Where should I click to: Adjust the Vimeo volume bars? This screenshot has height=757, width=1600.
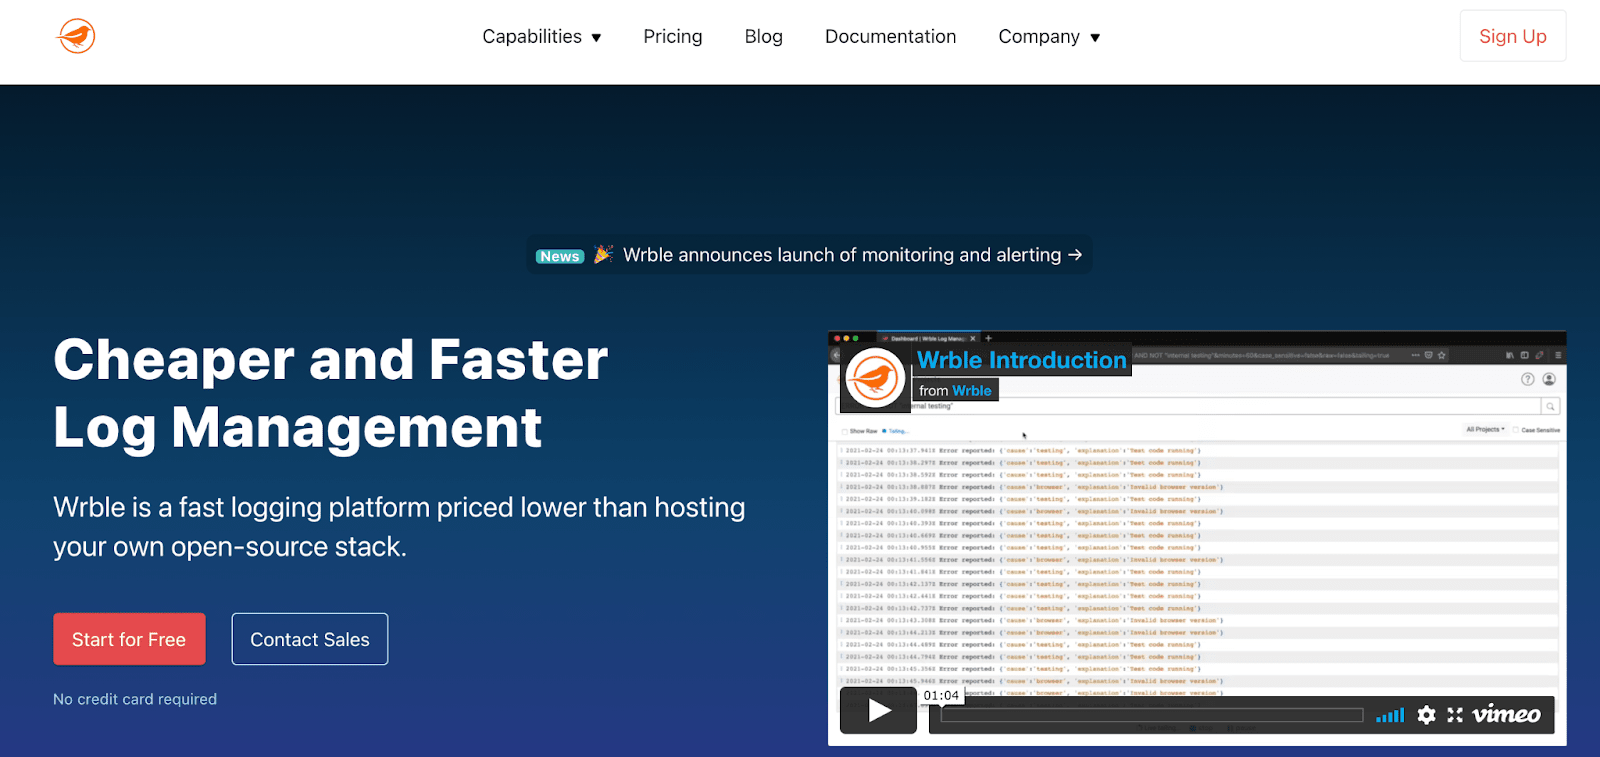pyautogui.click(x=1390, y=715)
